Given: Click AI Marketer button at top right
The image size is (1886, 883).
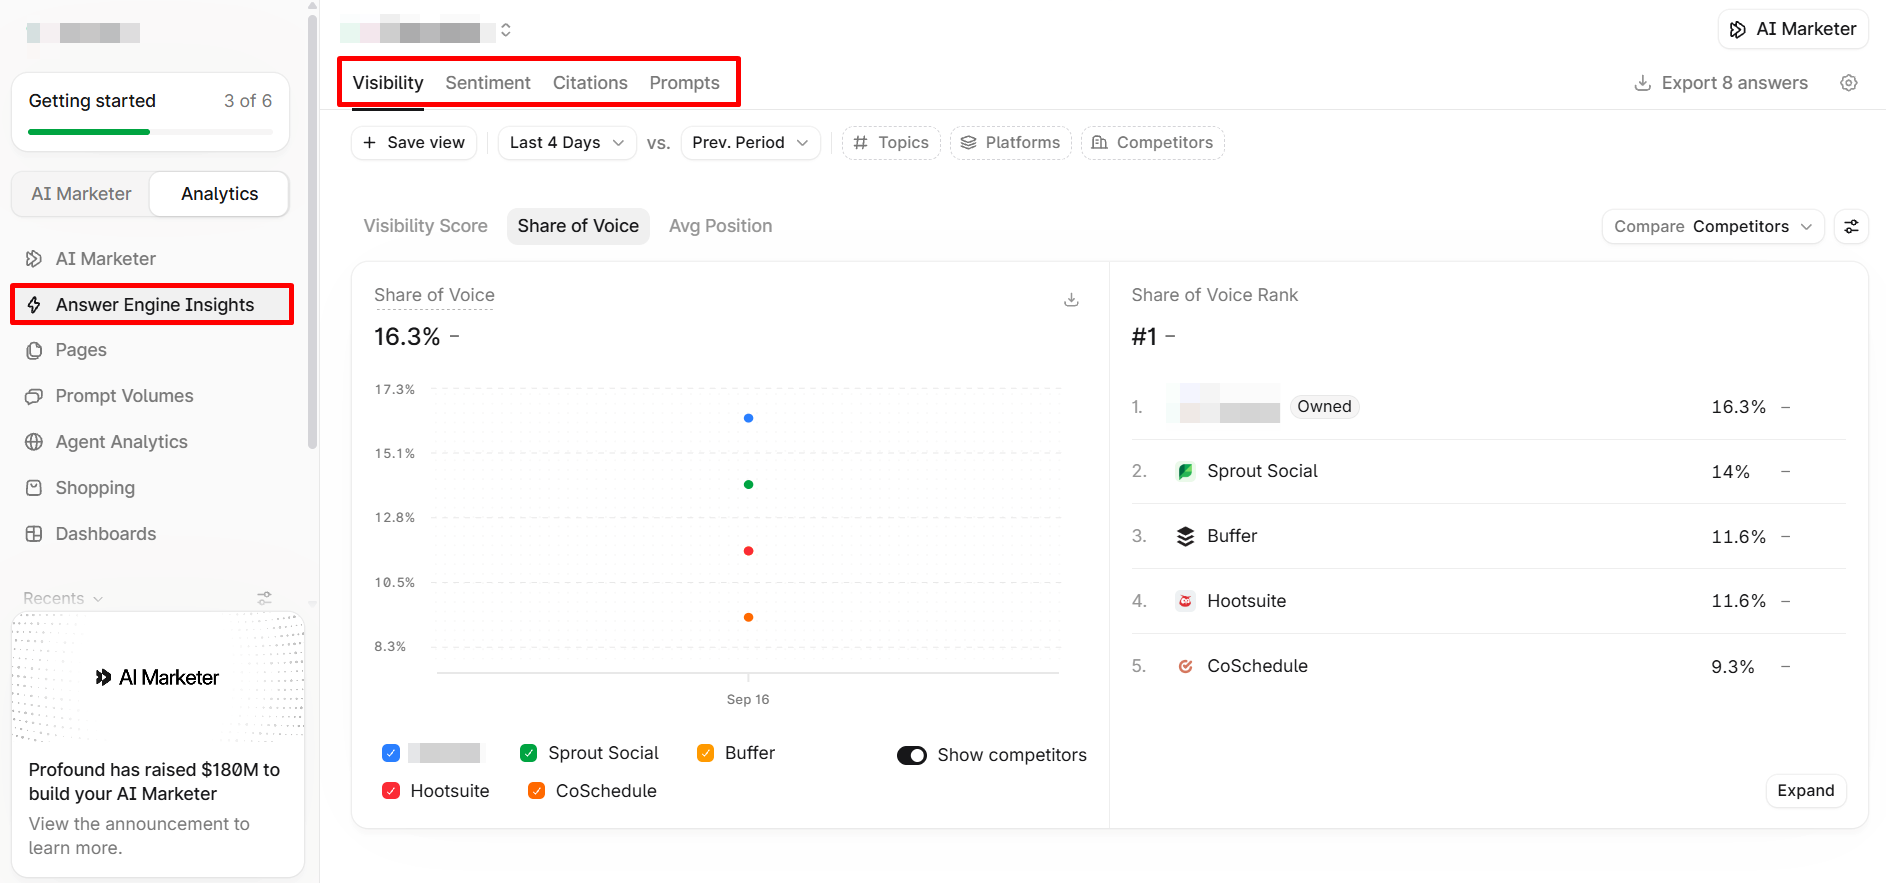Looking at the screenshot, I should (x=1793, y=29).
